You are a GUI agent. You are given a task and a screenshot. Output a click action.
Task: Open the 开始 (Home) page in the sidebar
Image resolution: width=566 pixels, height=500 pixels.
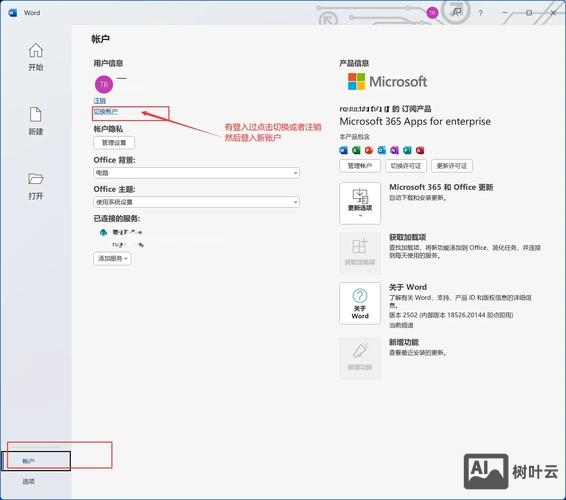(36, 57)
